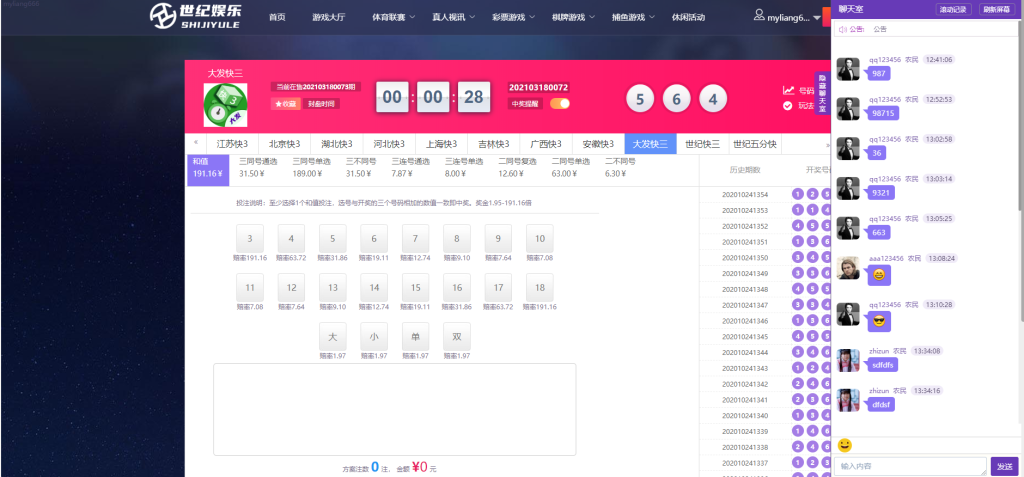
Task: Click 滚动记录 in chat header
Action: pyautogui.click(x=954, y=9)
